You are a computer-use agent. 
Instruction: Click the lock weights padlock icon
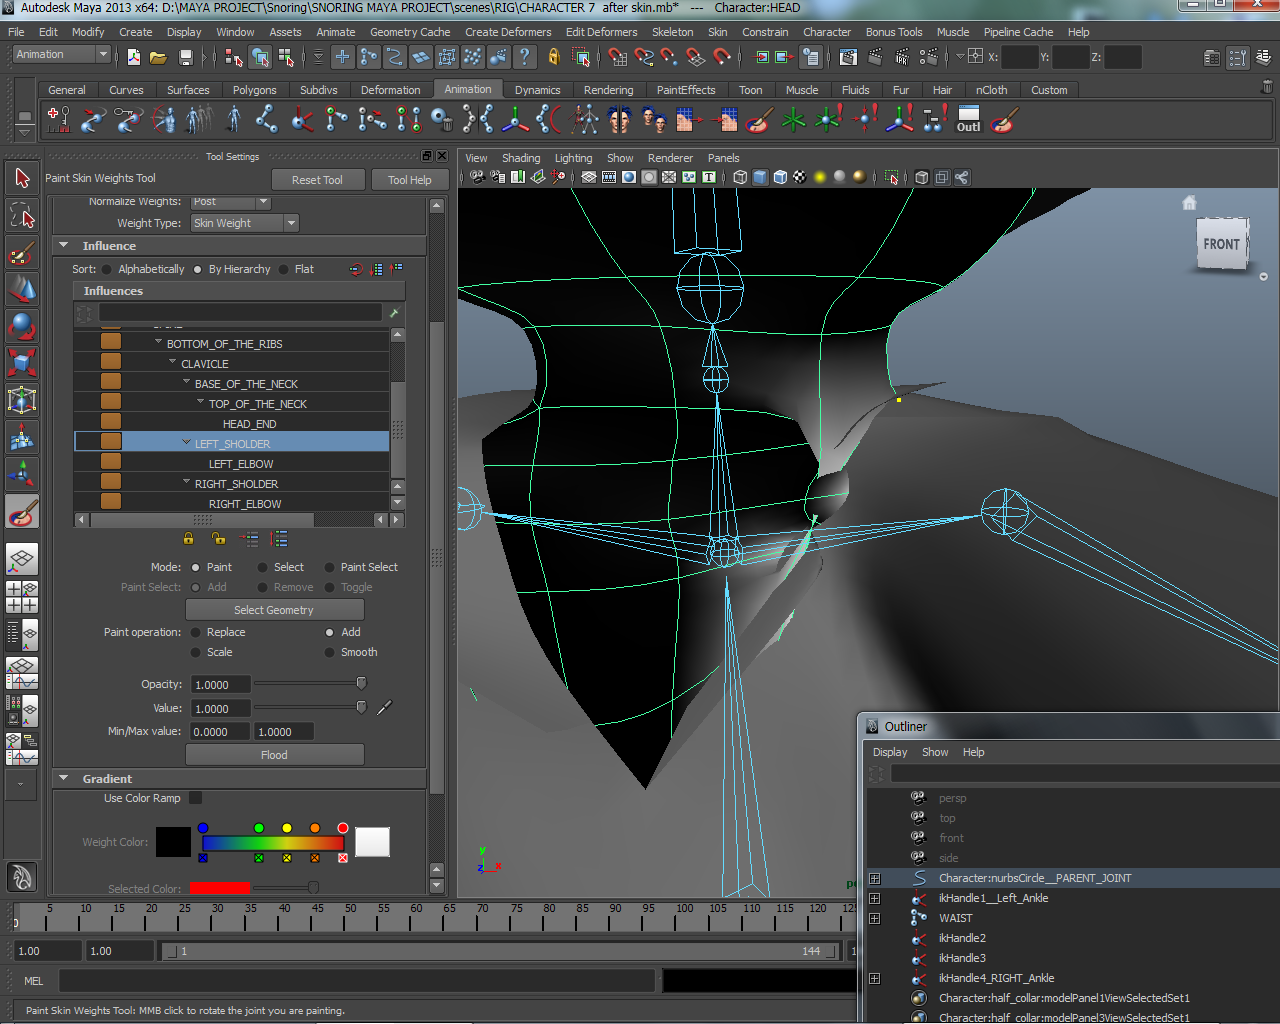click(189, 539)
